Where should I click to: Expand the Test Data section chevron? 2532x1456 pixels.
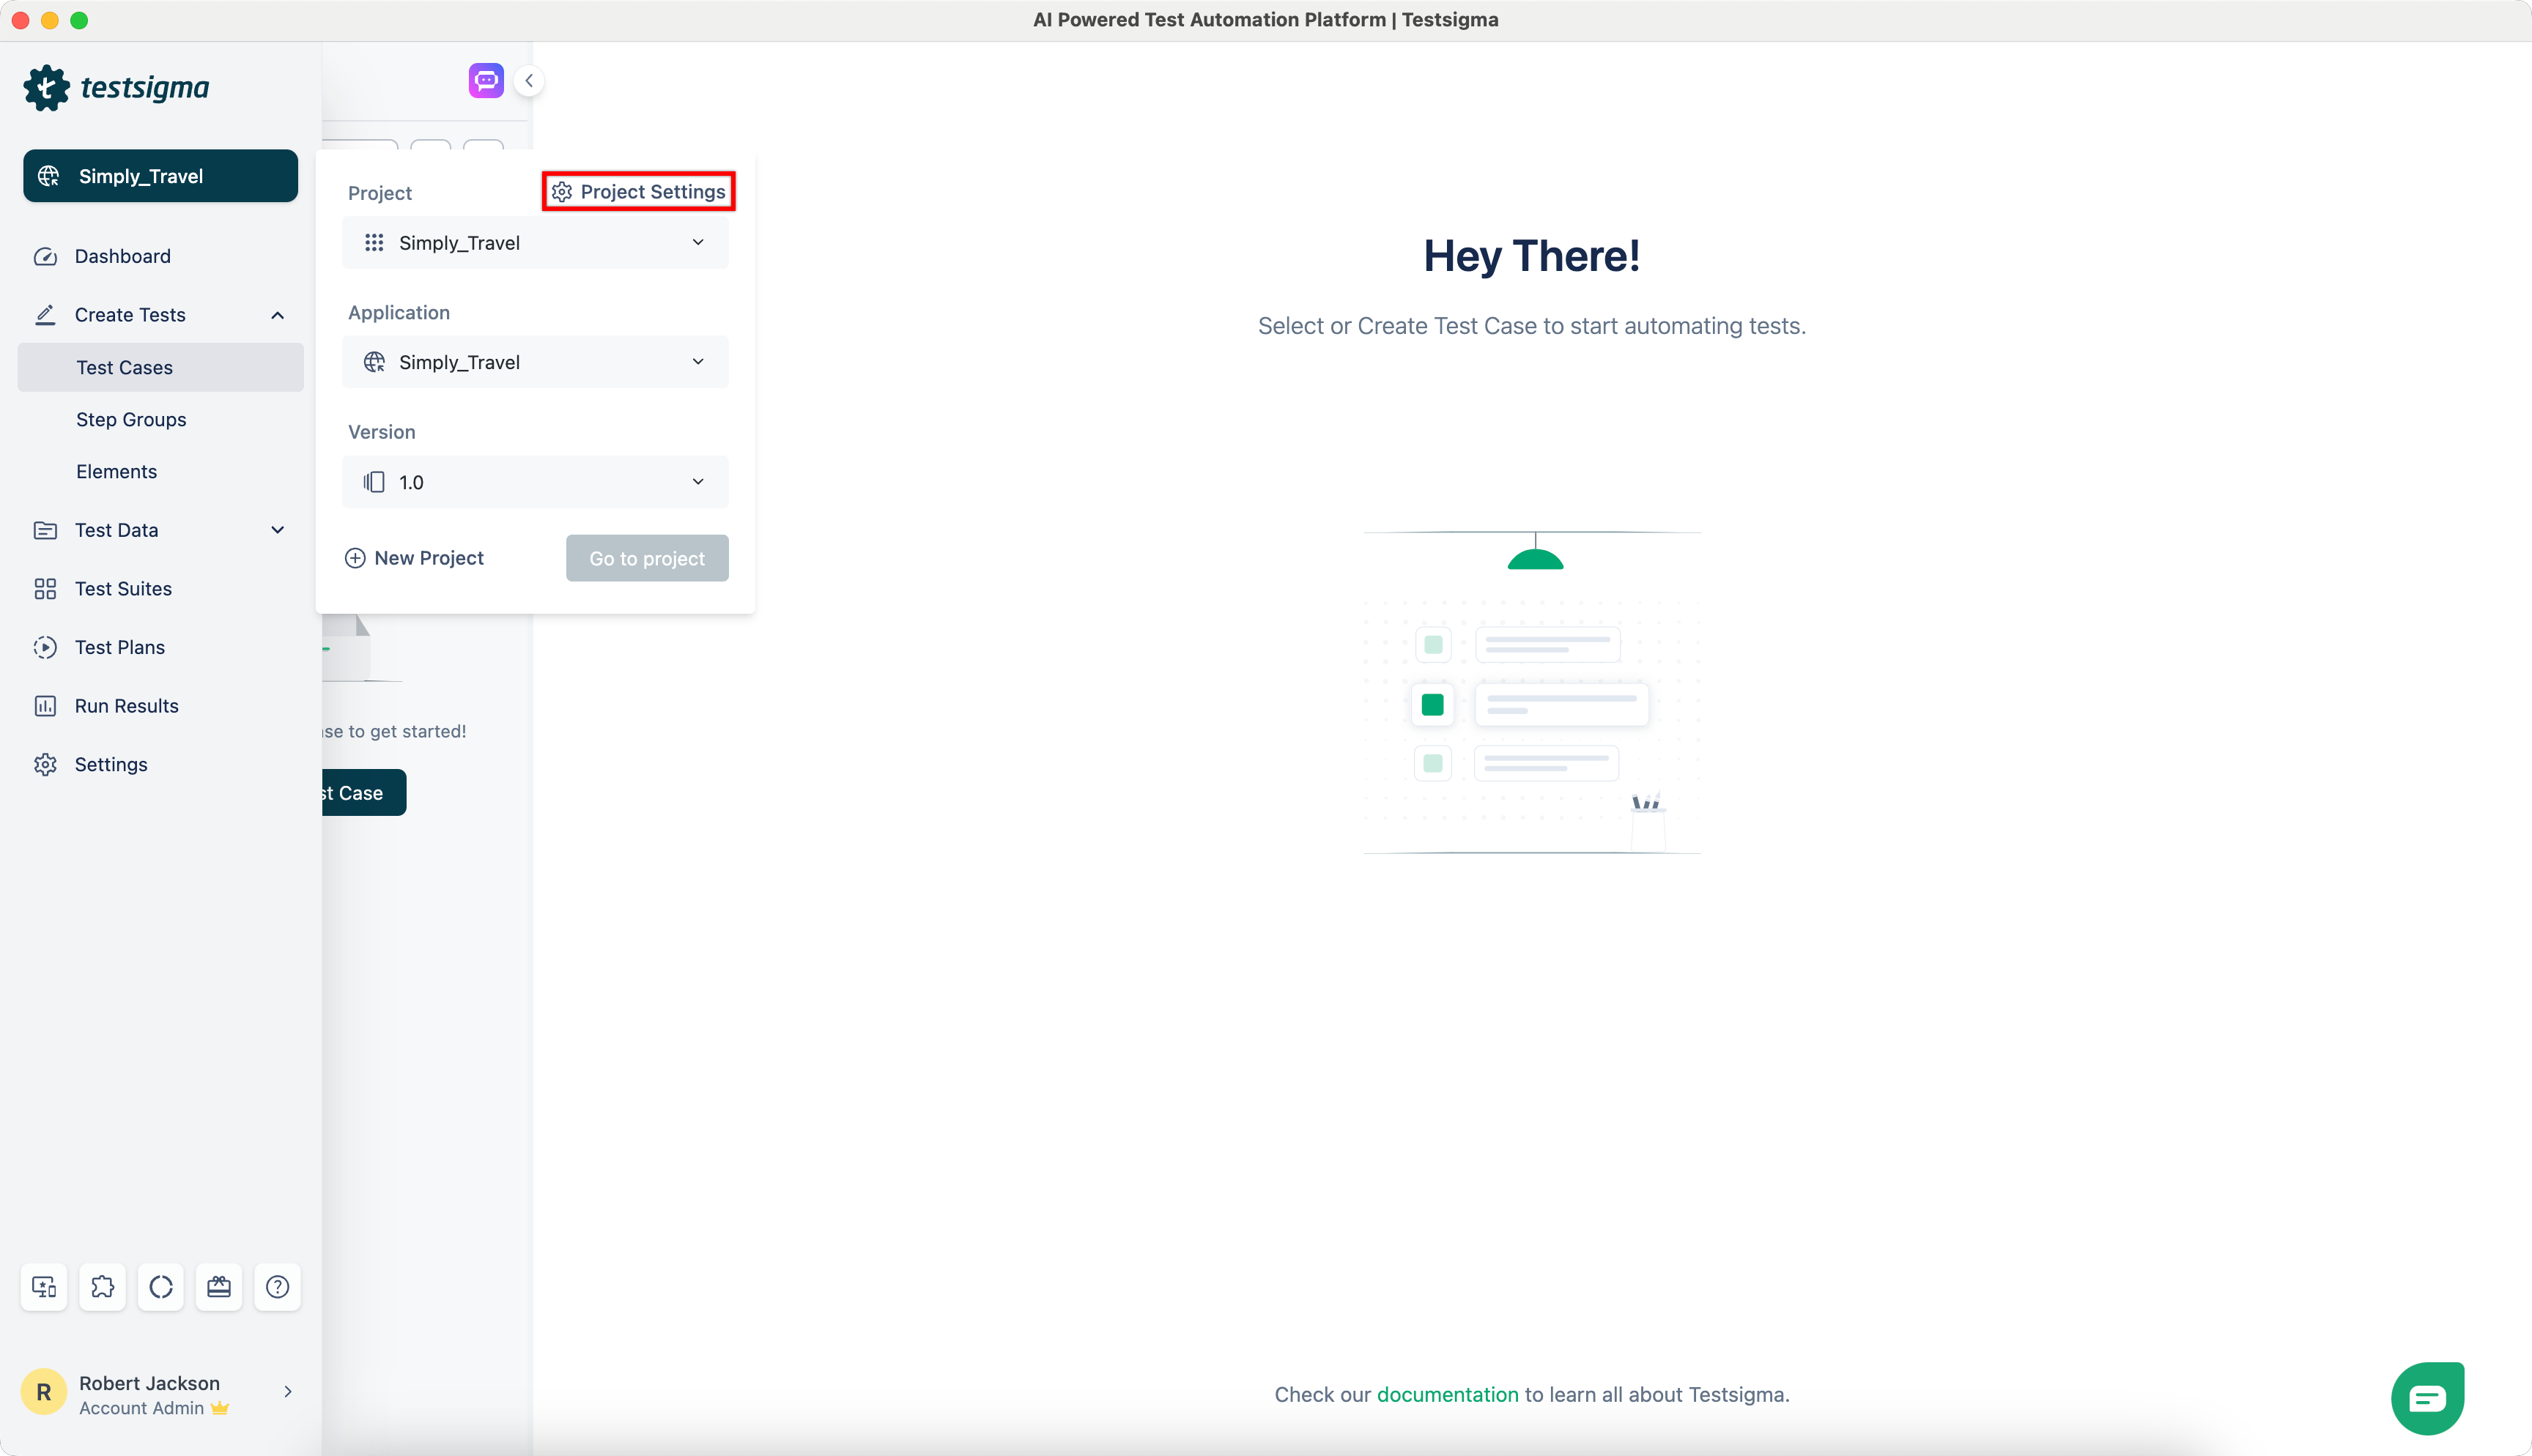tap(278, 530)
